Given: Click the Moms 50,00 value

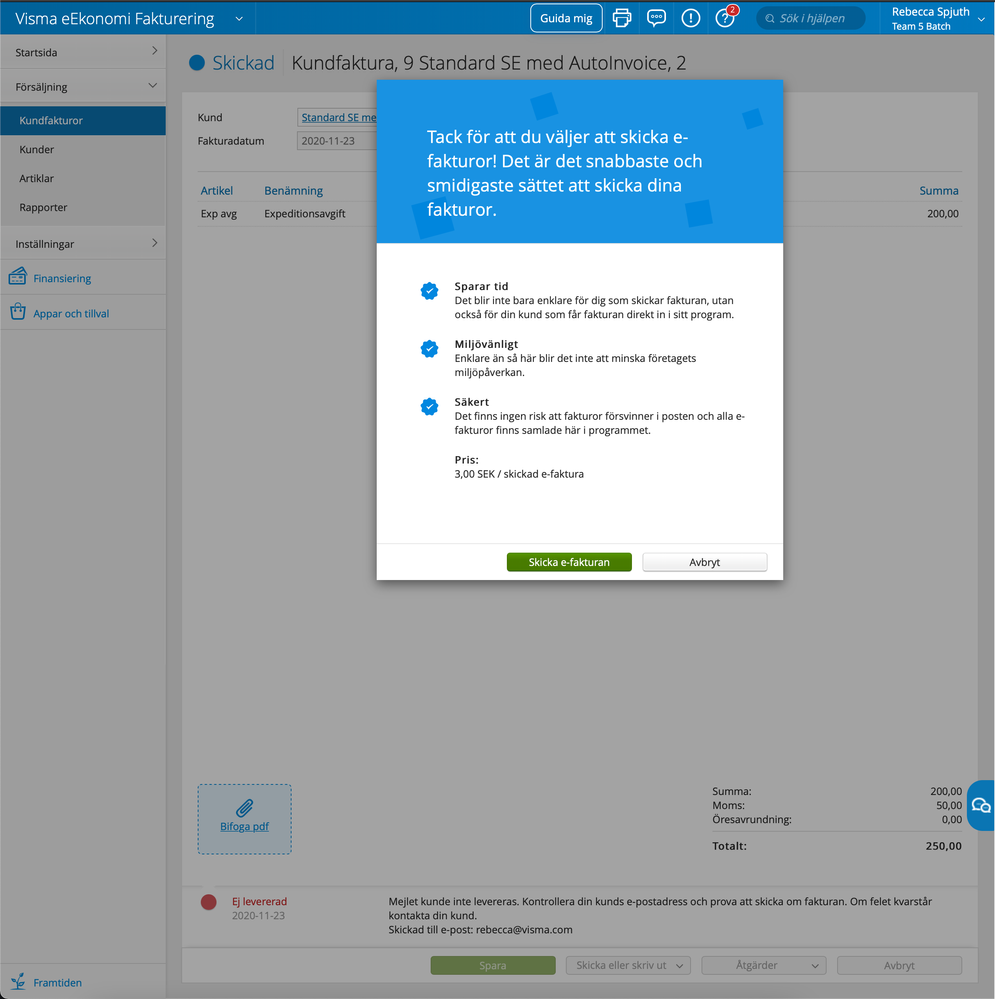Looking at the screenshot, I should [948, 805].
